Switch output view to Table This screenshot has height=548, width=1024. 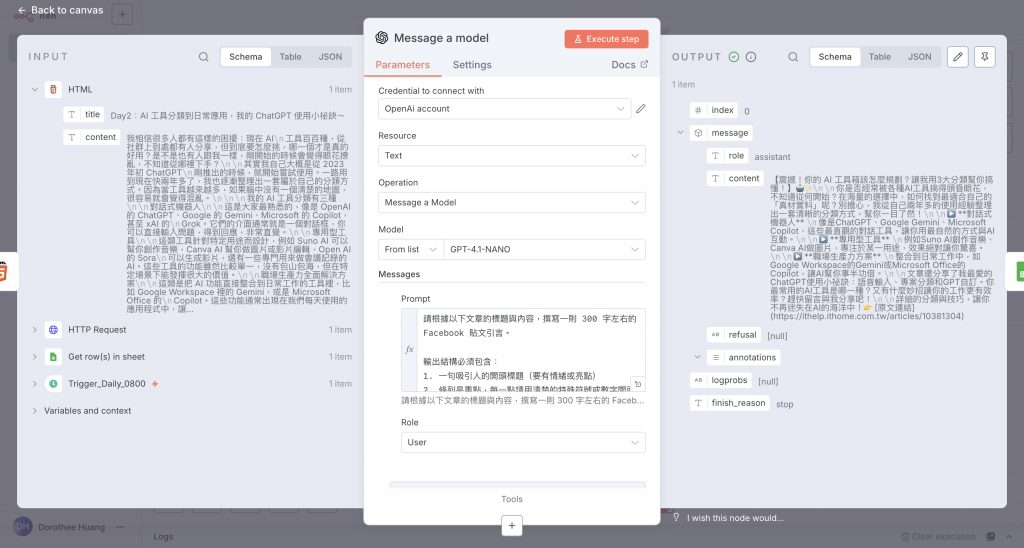pos(880,57)
